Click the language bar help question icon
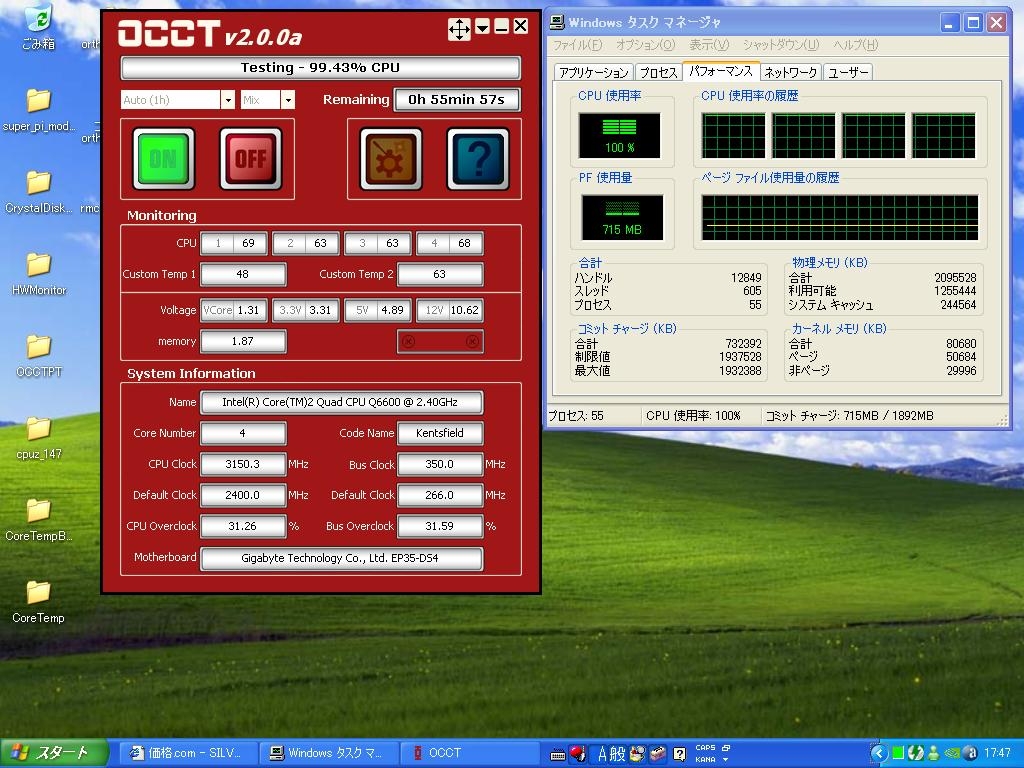The width and height of the screenshot is (1024, 768). pos(680,754)
